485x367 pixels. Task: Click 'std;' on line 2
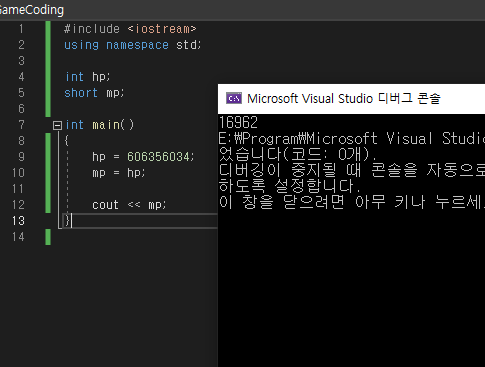188,45
